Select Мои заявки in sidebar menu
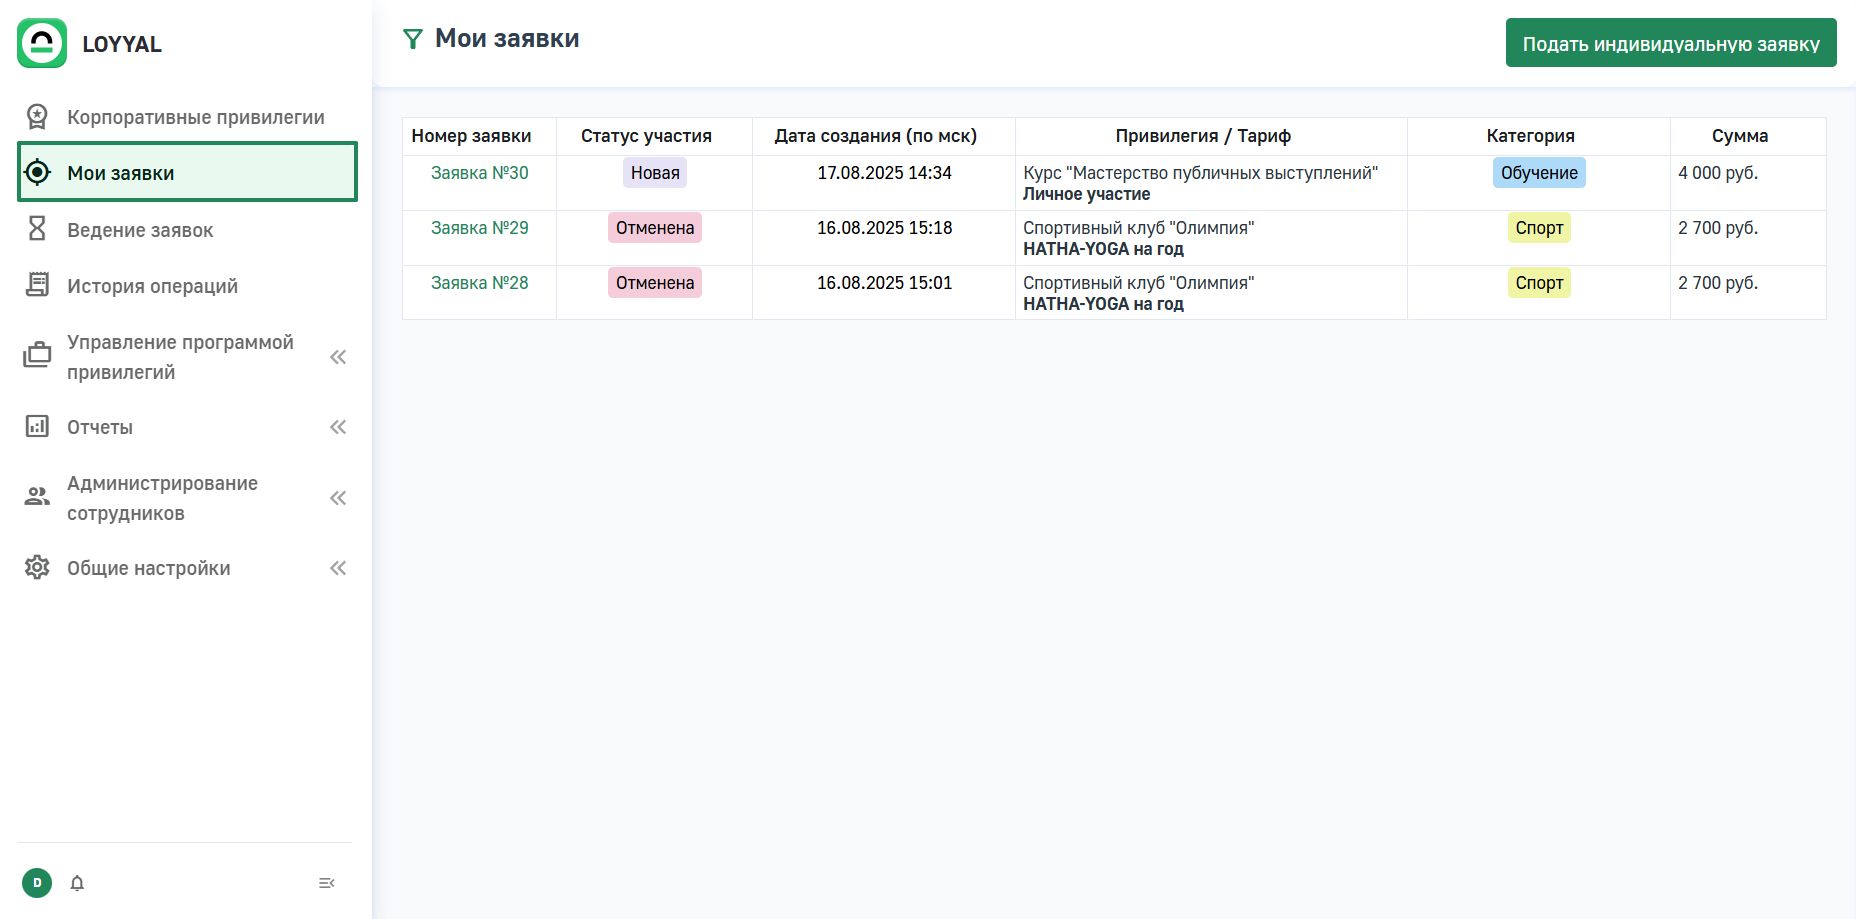Viewport: 1856px width, 919px height. pos(187,173)
